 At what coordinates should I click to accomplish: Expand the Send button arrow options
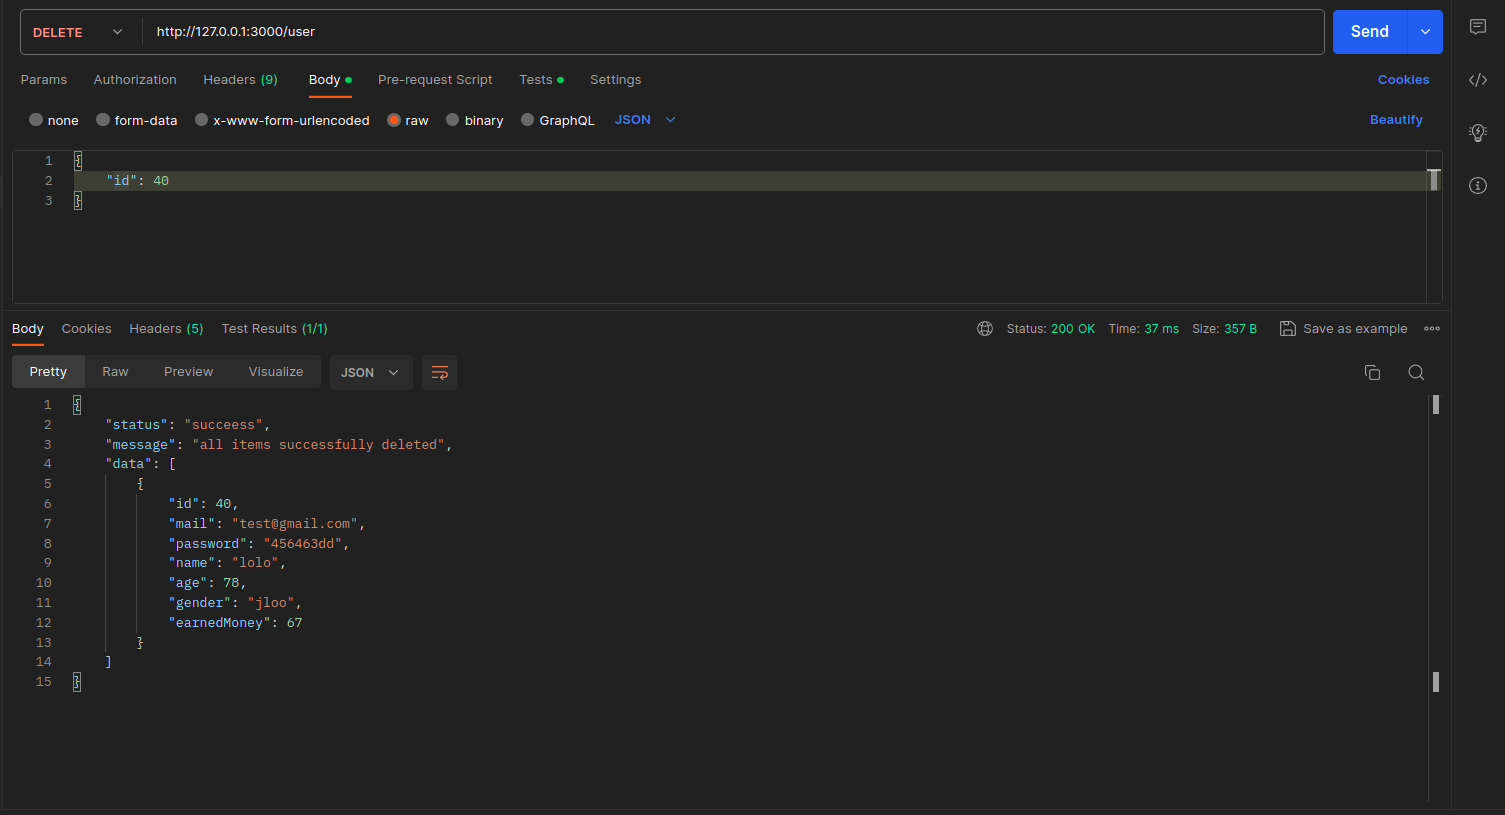(x=1425, y=32)
